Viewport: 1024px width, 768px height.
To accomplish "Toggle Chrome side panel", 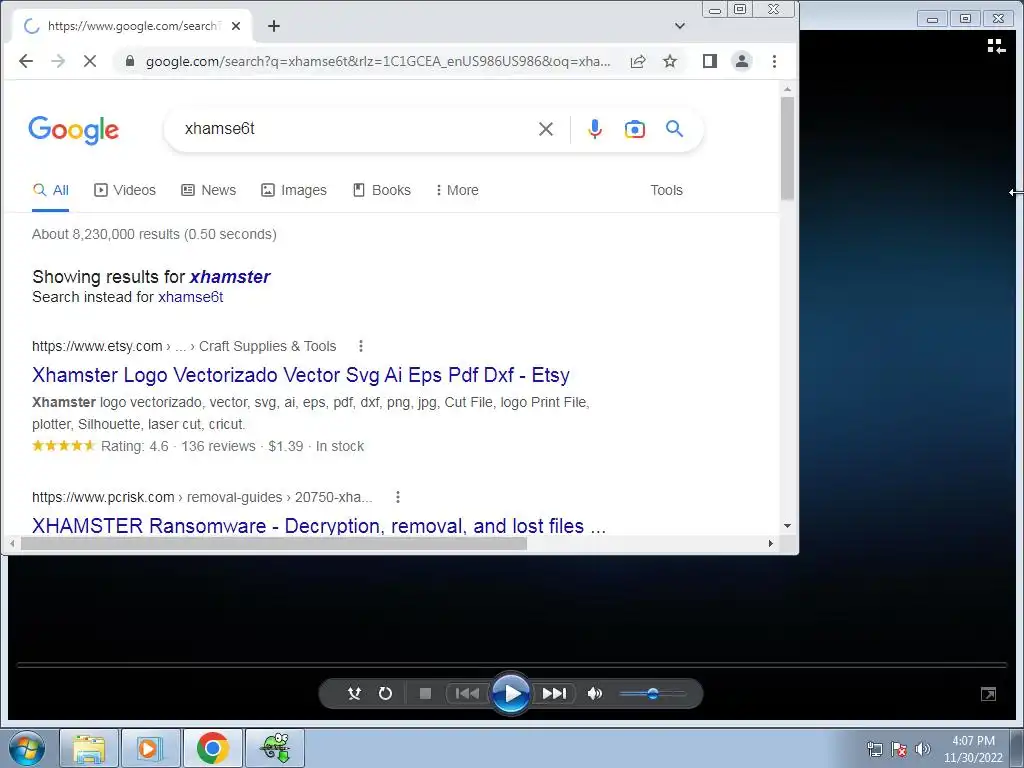I will pos(710,61).
